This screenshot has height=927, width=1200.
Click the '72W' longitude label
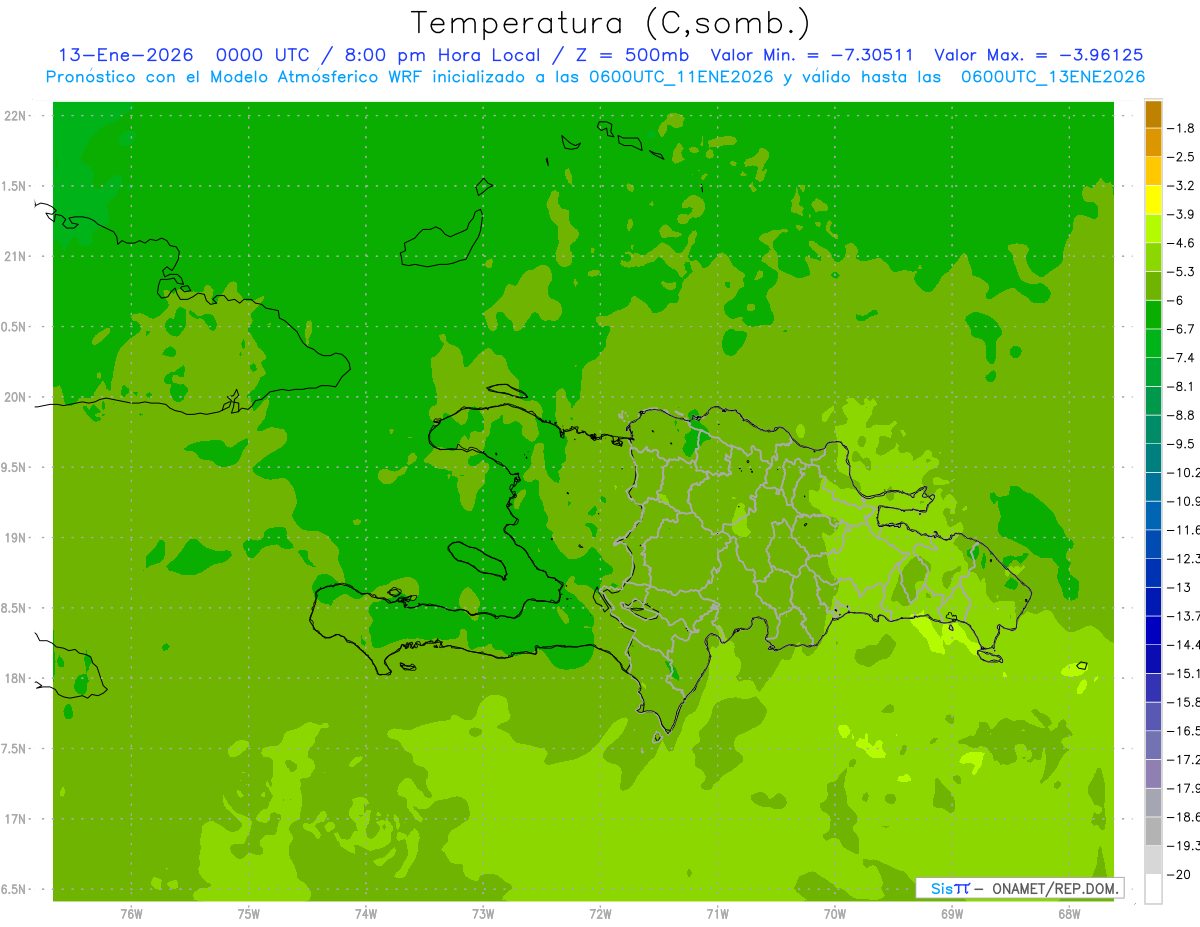[x=601, y=914]
